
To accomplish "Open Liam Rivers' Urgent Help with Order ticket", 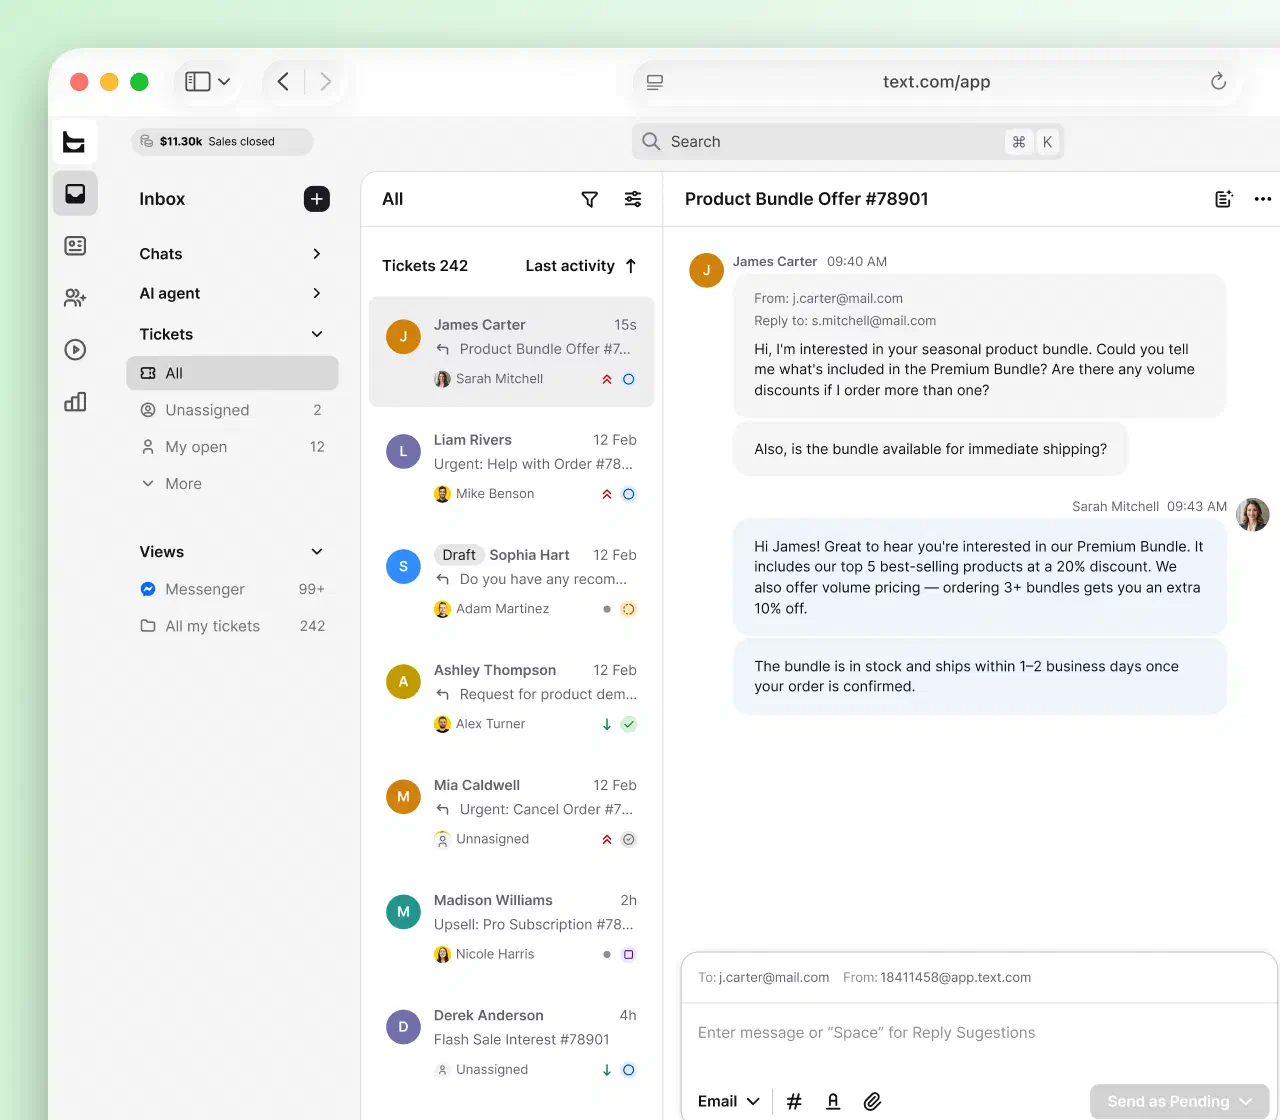I will point(512,467).
